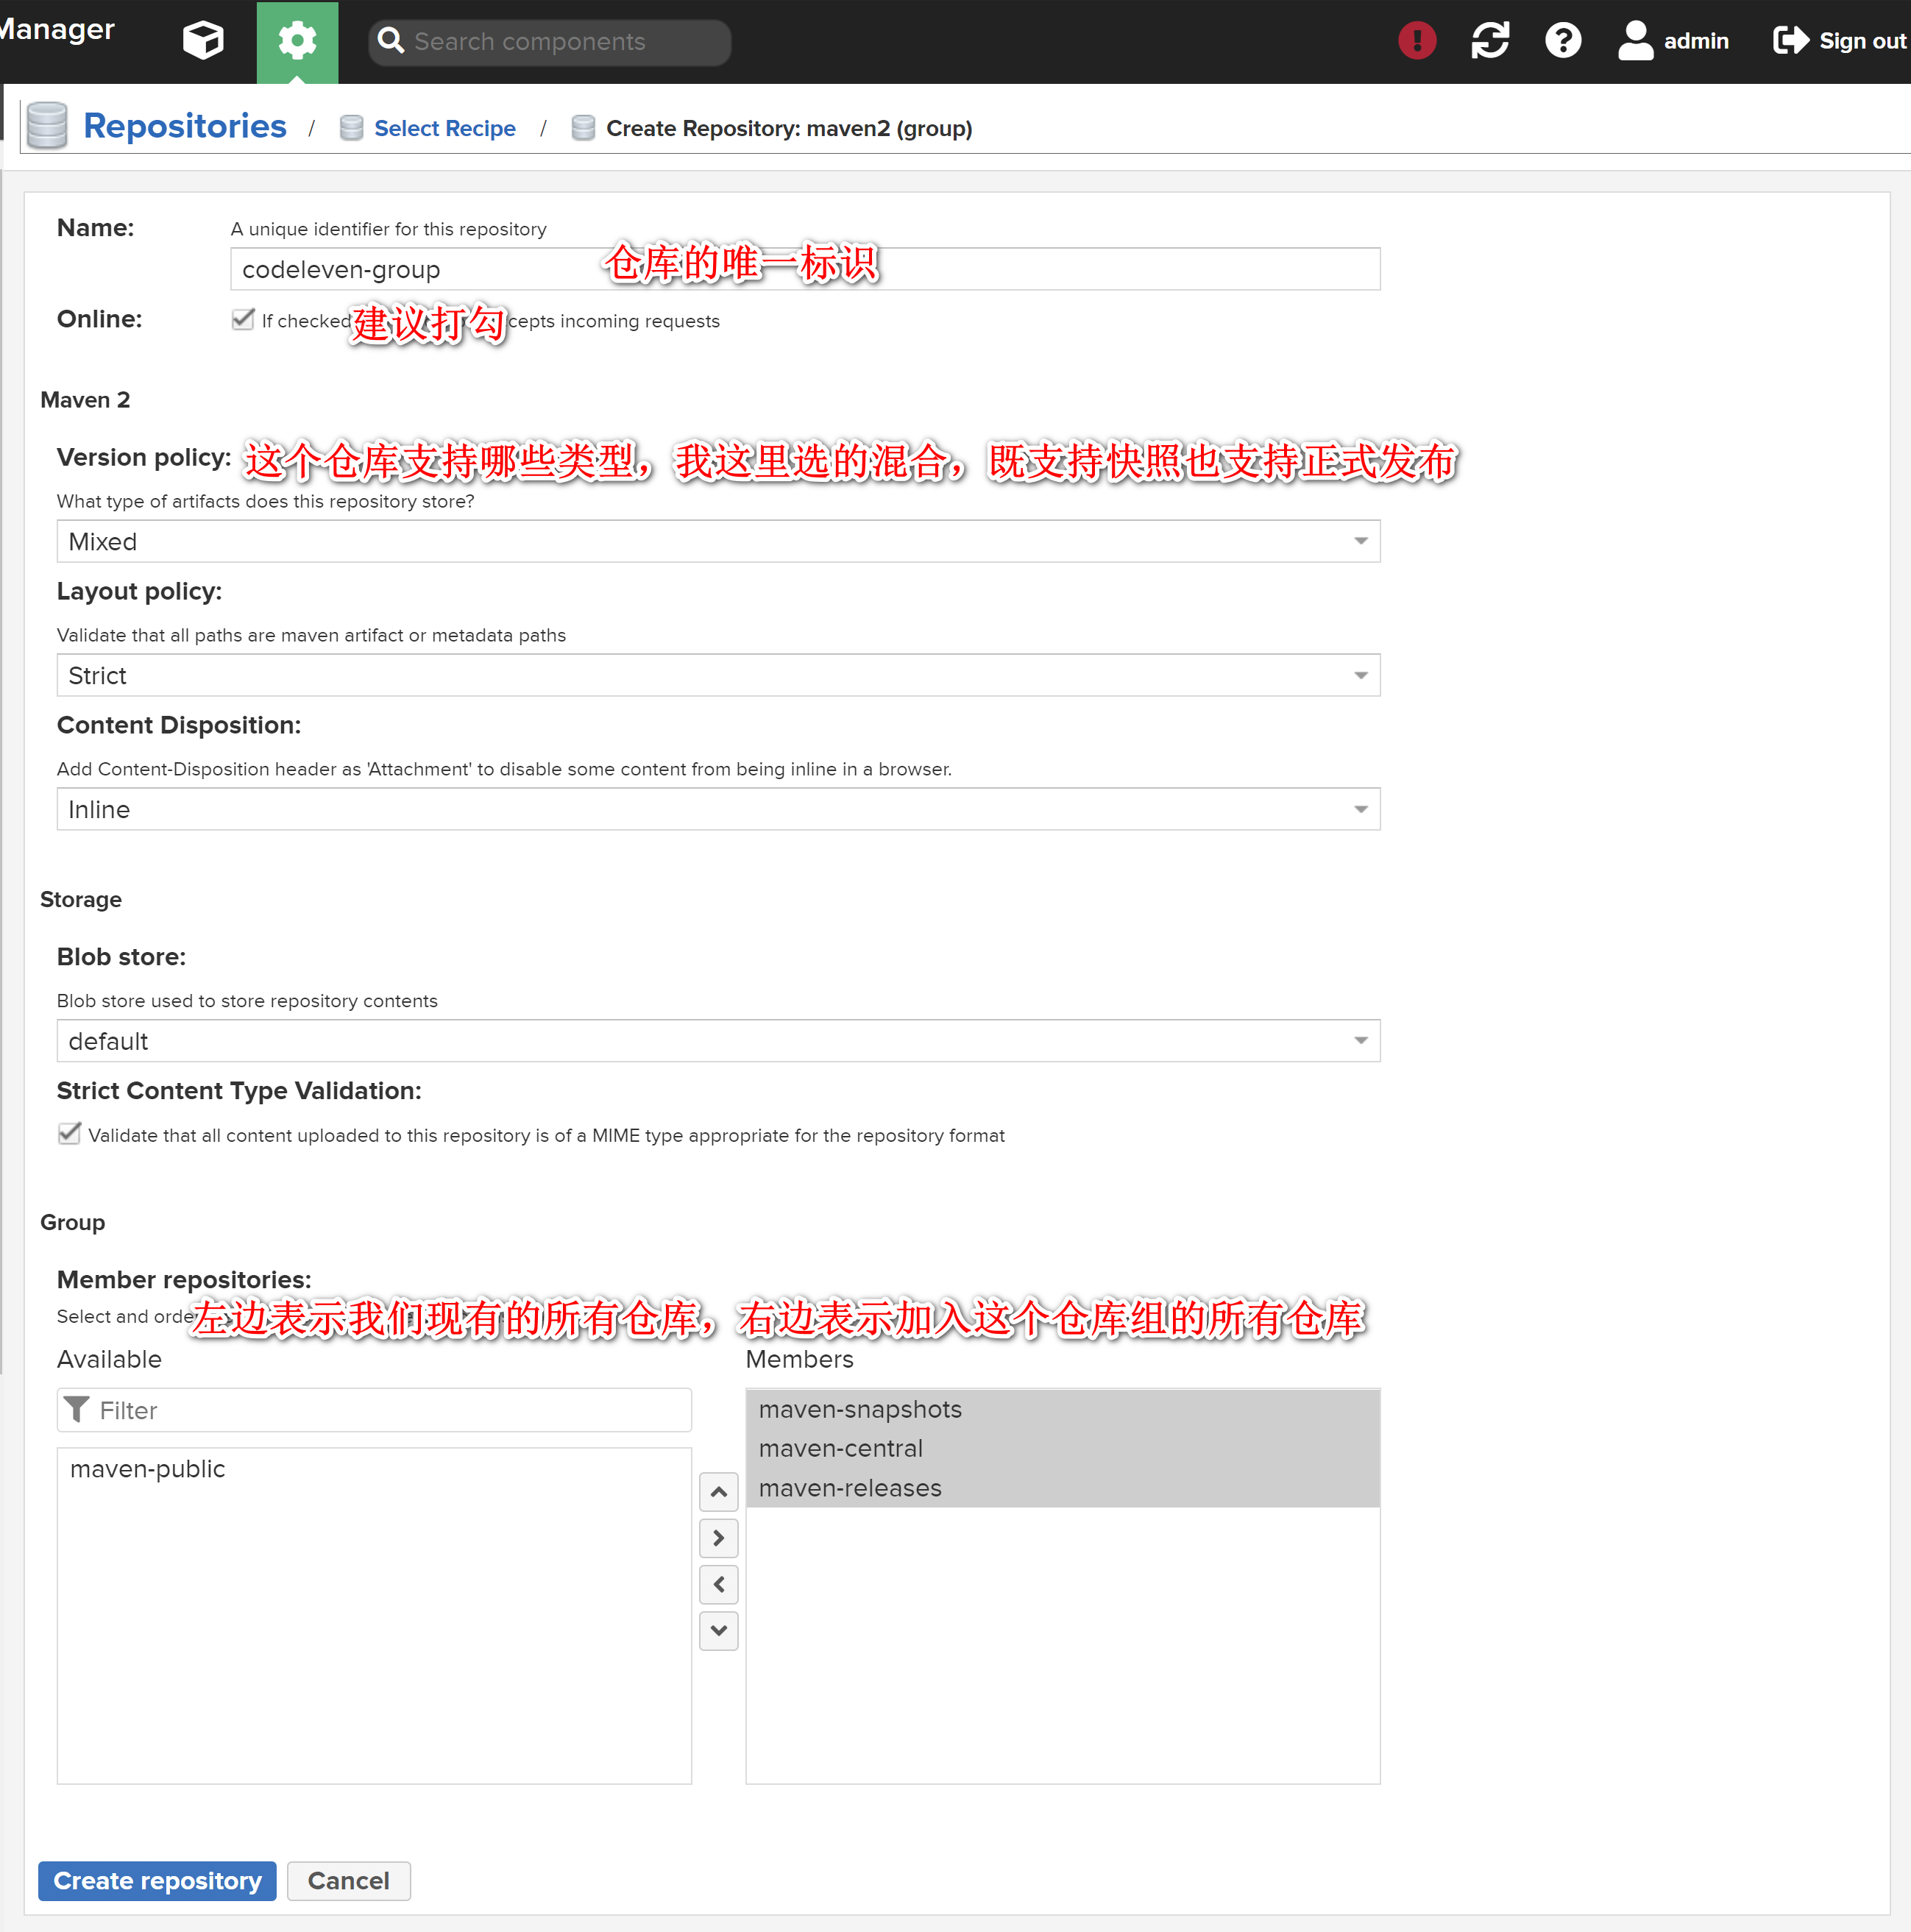Click the Create repository button
Image resolution: width=1911 pixels, height=1932 pixels.
(157, 1880)
